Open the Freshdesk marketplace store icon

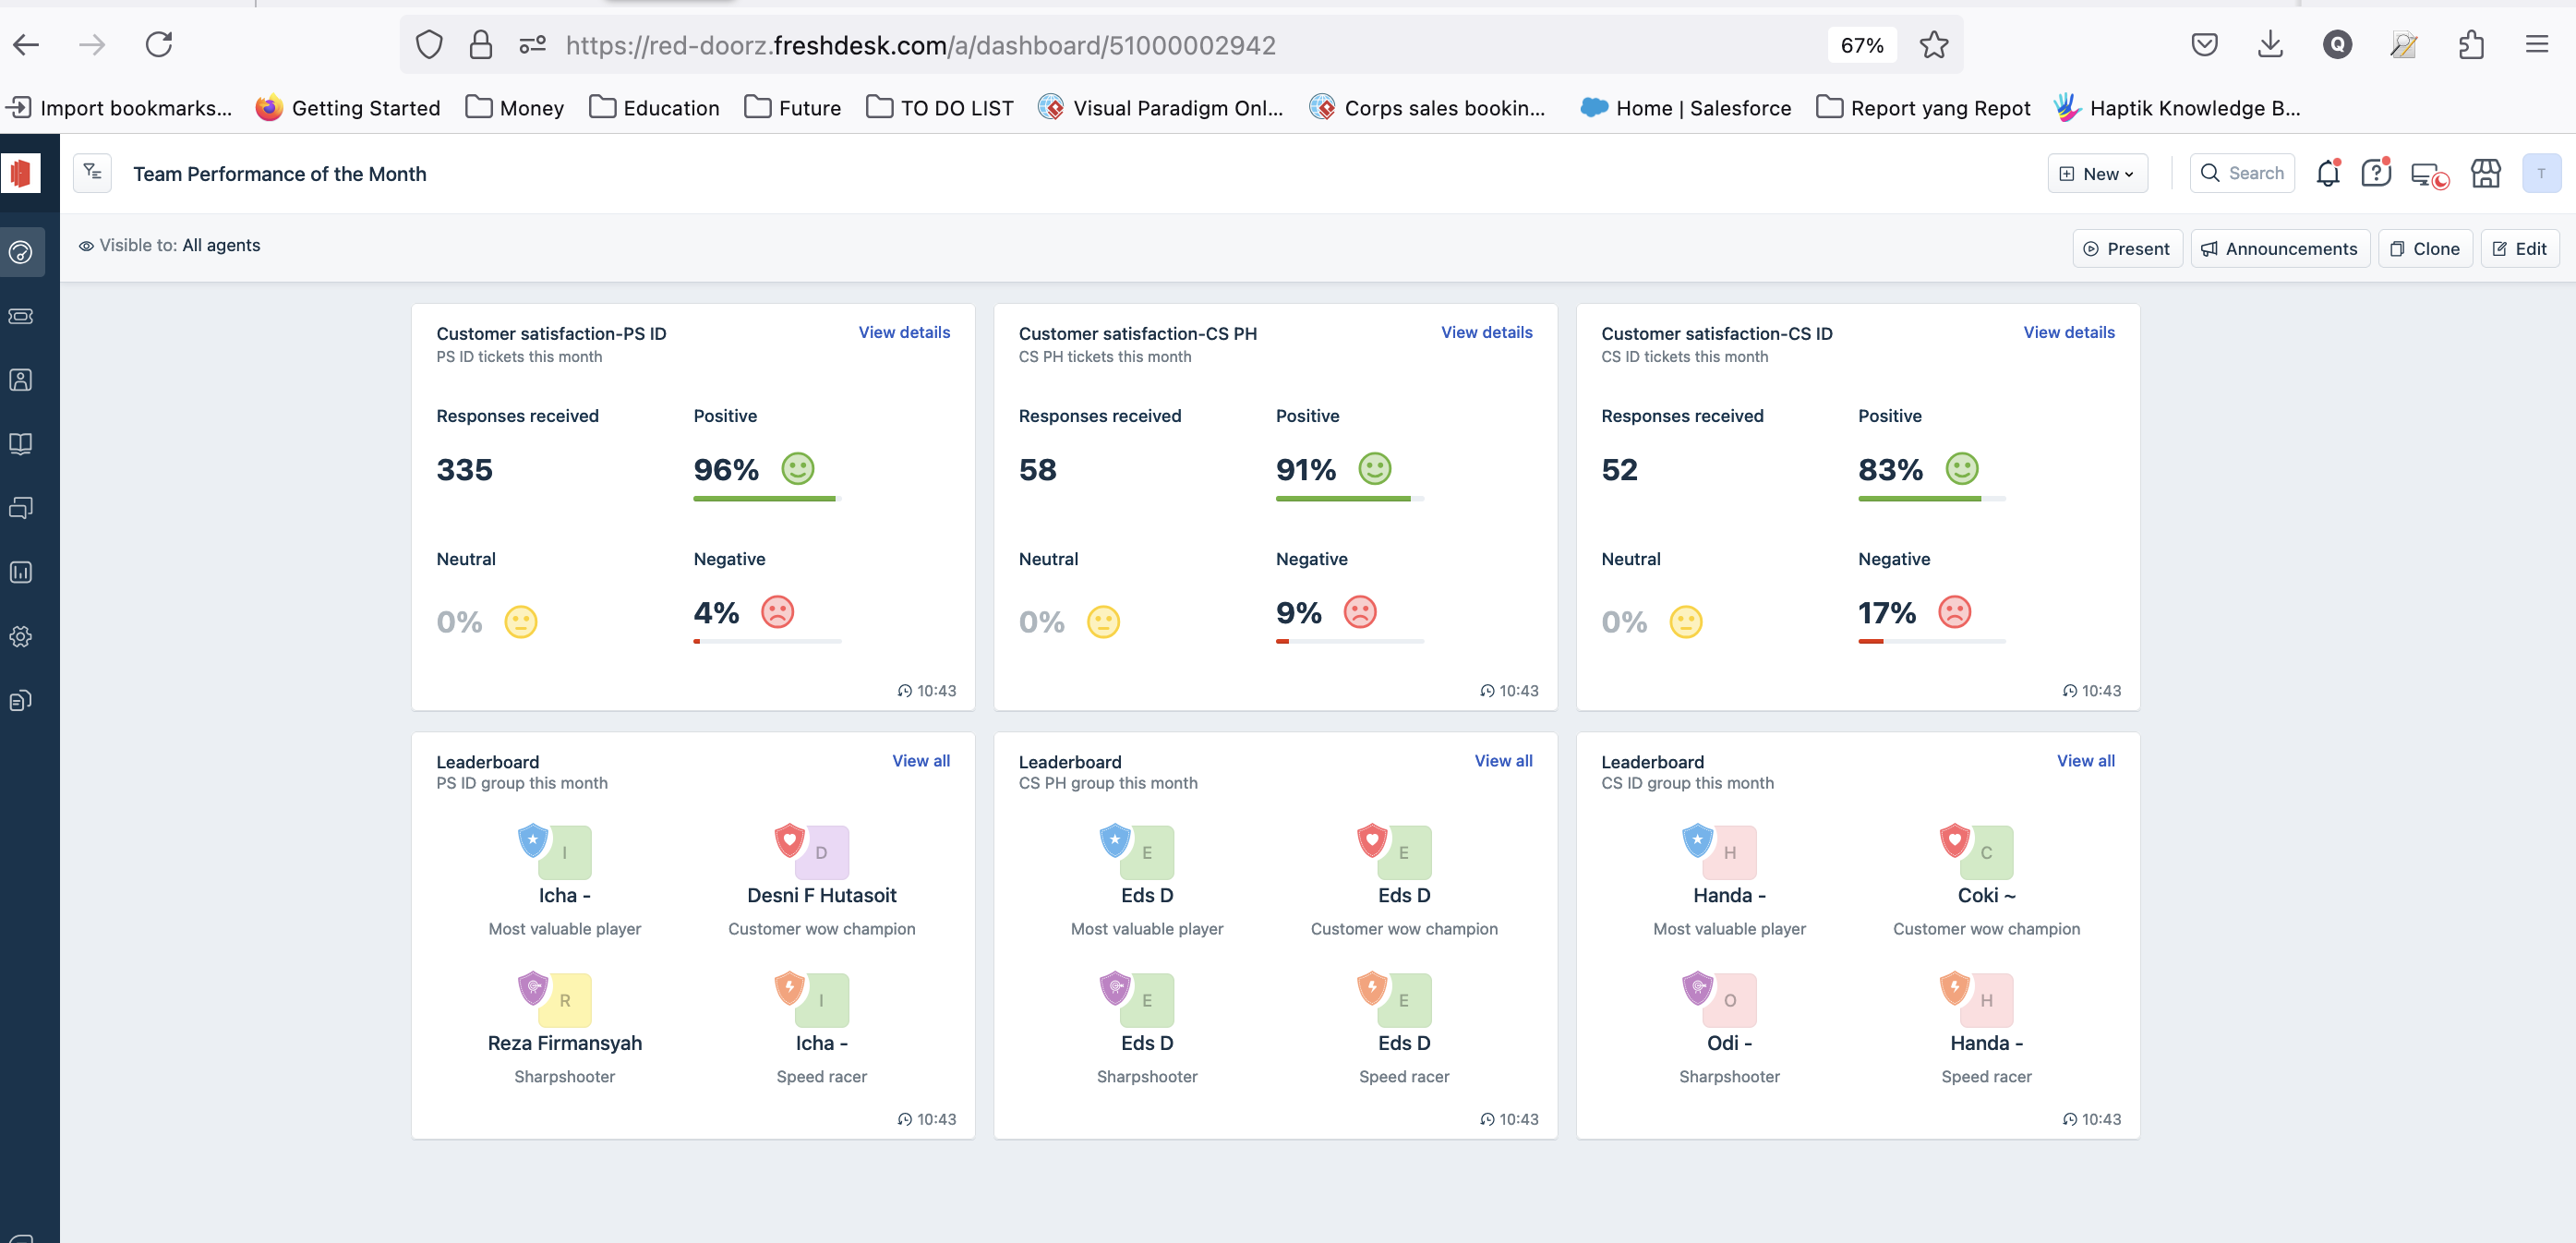2485,173
